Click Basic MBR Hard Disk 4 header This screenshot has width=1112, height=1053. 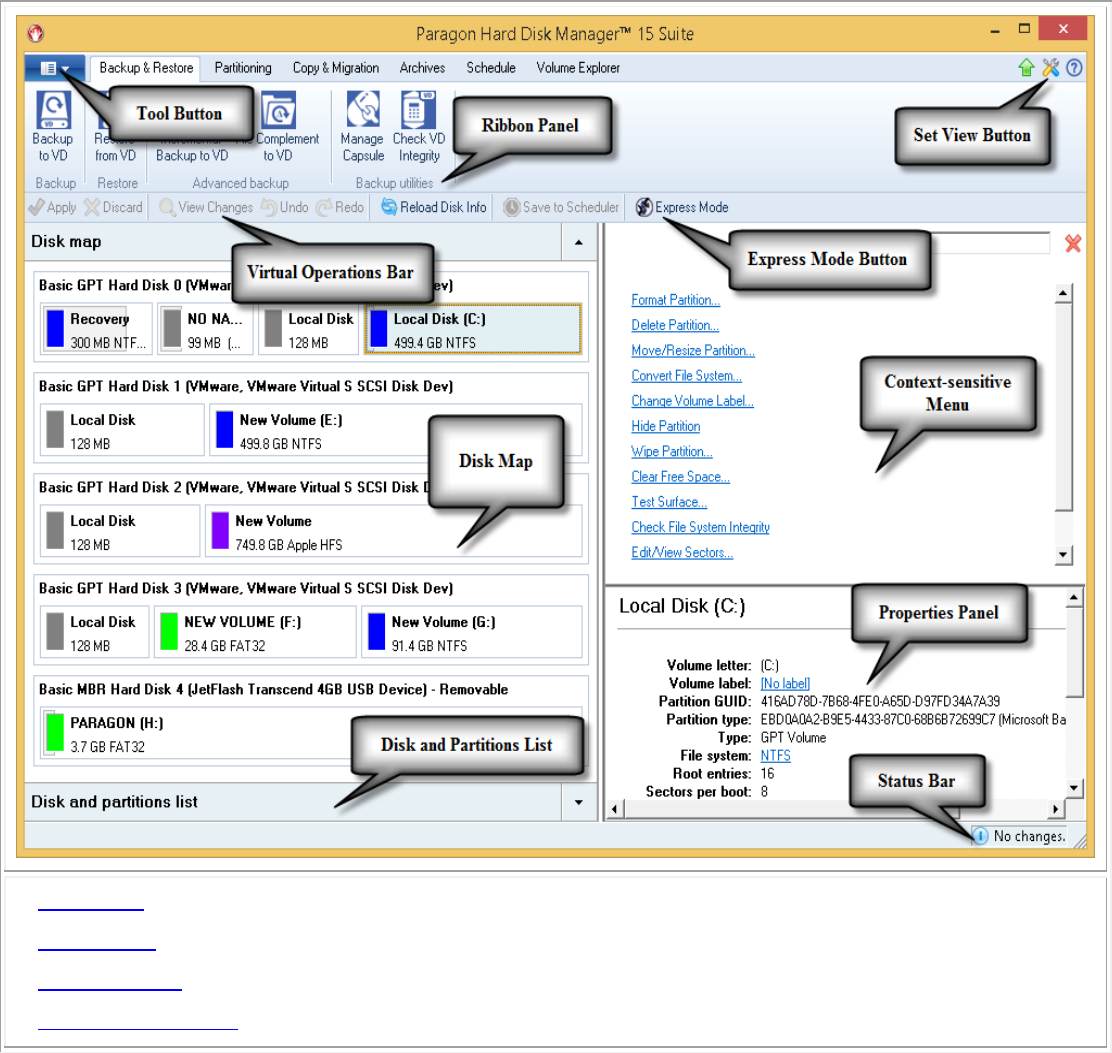click(274, 690)
